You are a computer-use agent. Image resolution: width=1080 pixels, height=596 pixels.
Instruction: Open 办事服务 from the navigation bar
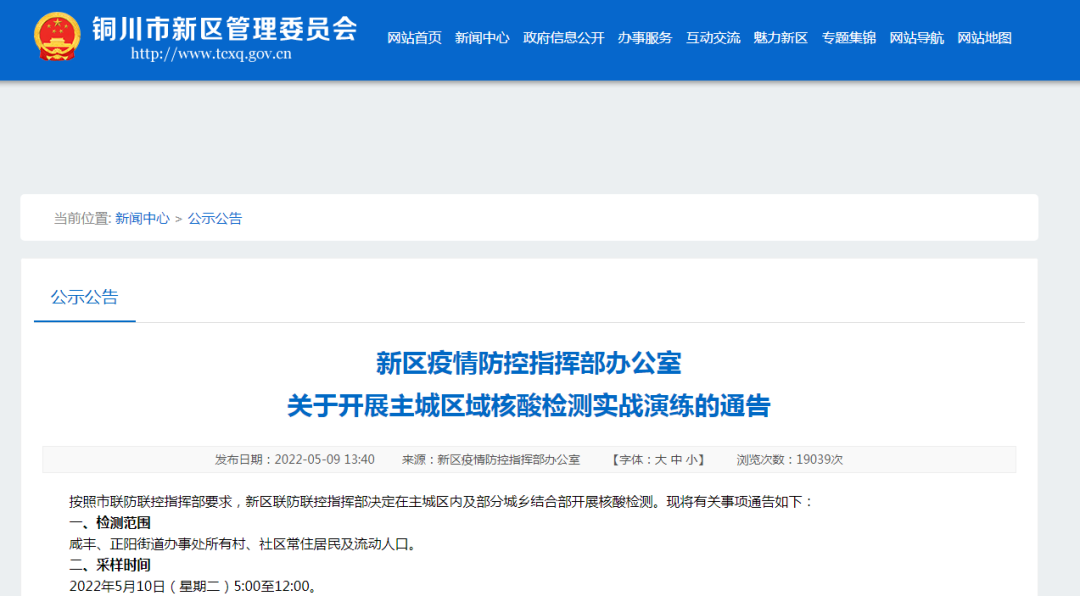645,38
